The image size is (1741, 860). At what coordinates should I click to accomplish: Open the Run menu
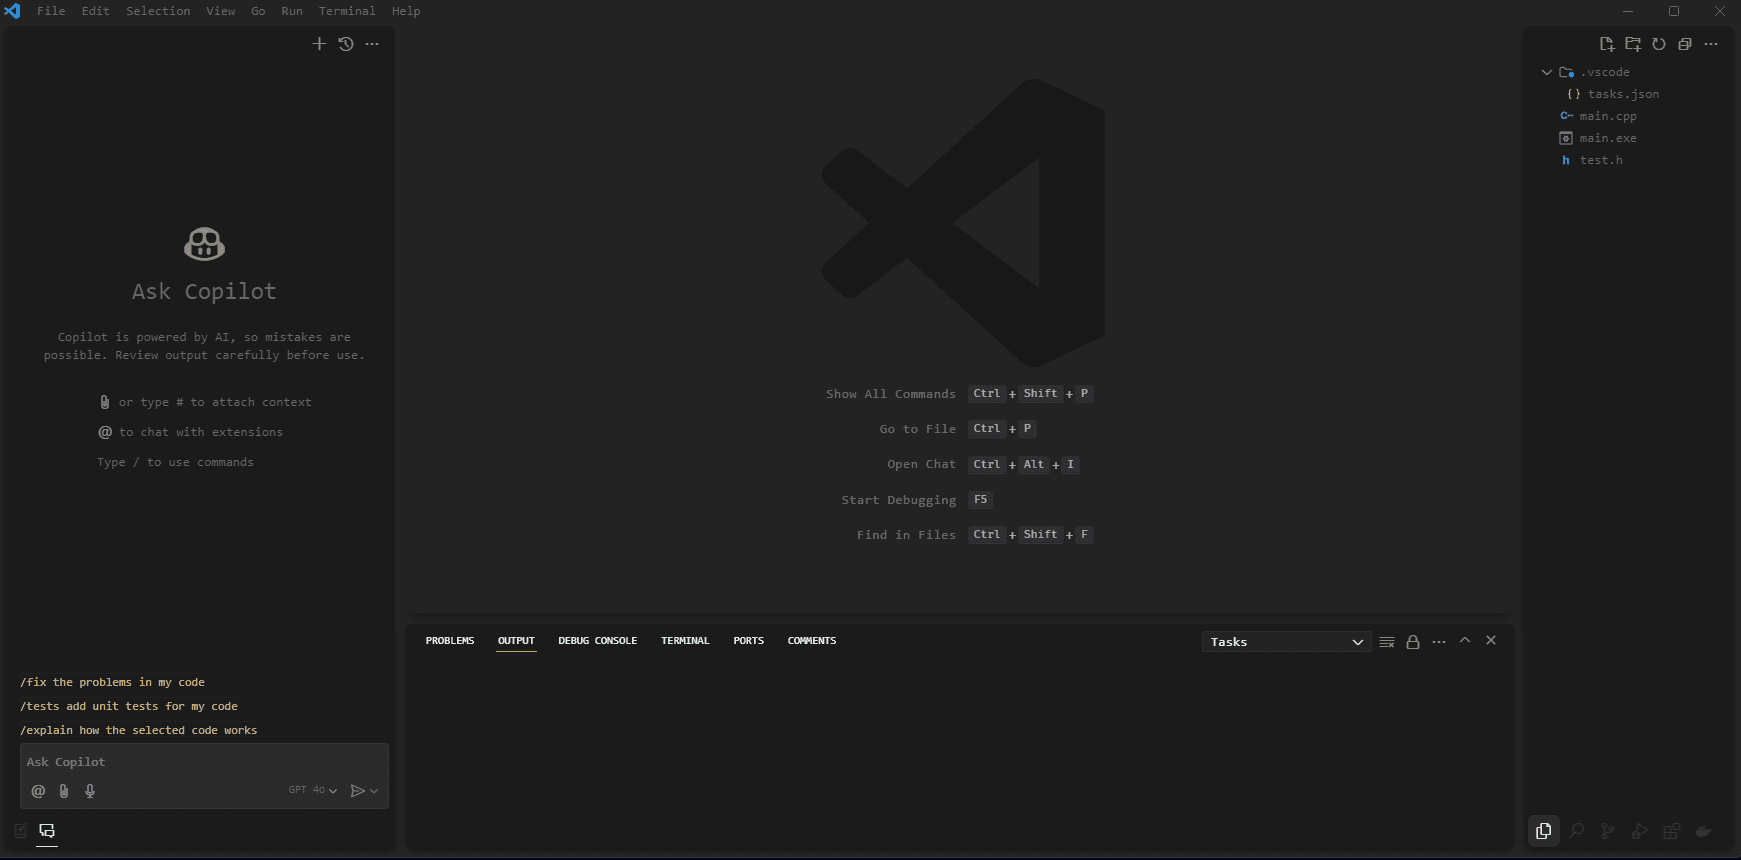pyautogui.click(x=292, y=11)
